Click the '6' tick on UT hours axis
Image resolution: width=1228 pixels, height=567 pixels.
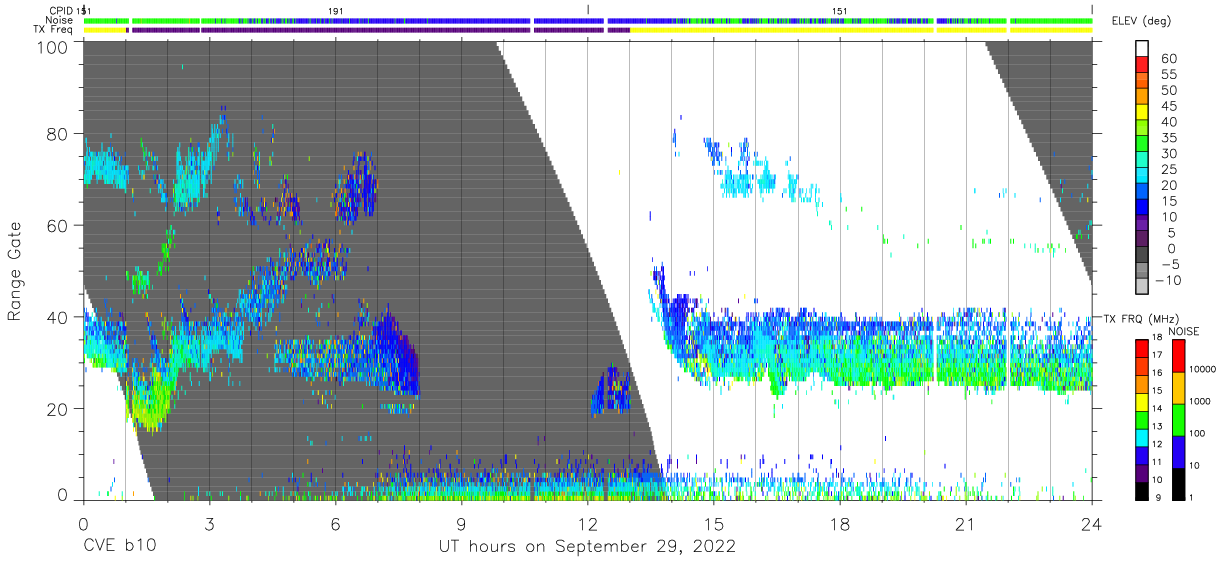click(336, 523)
